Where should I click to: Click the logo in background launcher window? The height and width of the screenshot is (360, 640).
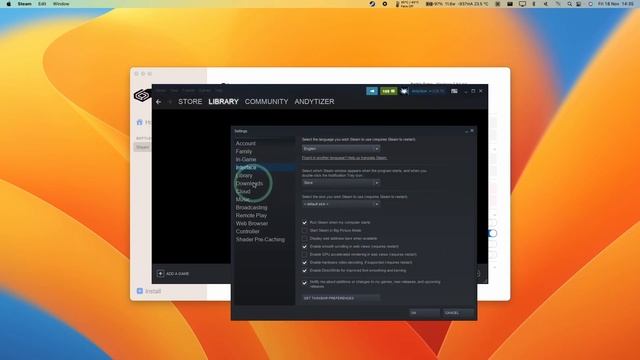142,96
